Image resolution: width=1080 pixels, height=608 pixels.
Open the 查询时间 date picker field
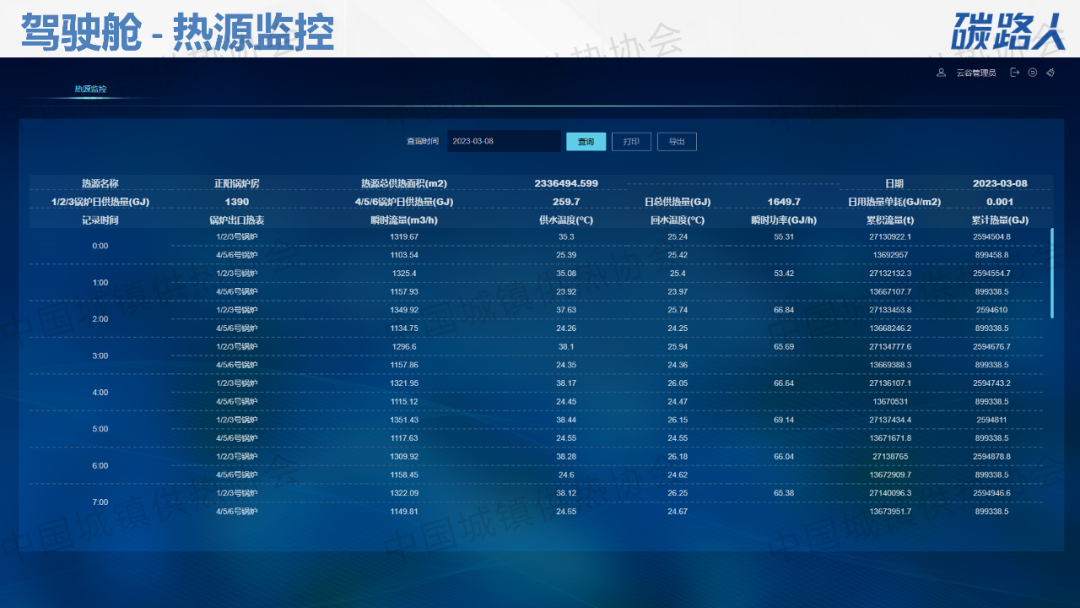pyautogui.click(x=502, y=142)
